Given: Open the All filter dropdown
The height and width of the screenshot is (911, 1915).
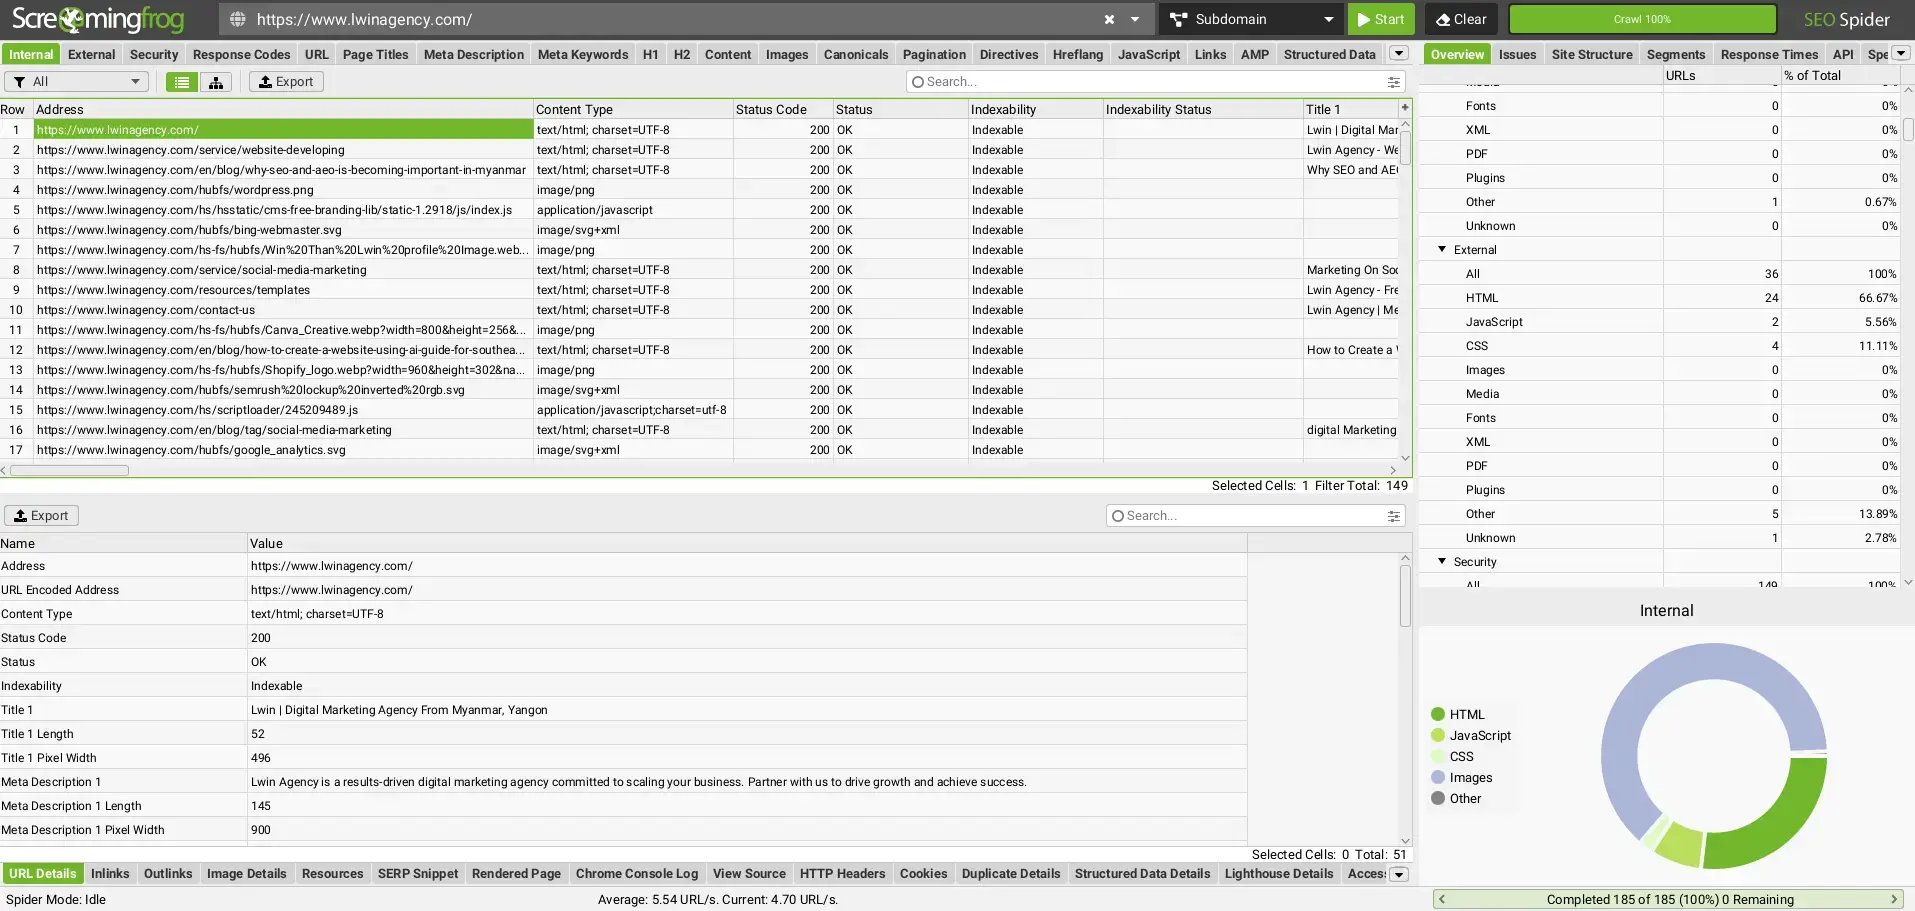Looking at the screenshot, I should [x=76, y=82].
